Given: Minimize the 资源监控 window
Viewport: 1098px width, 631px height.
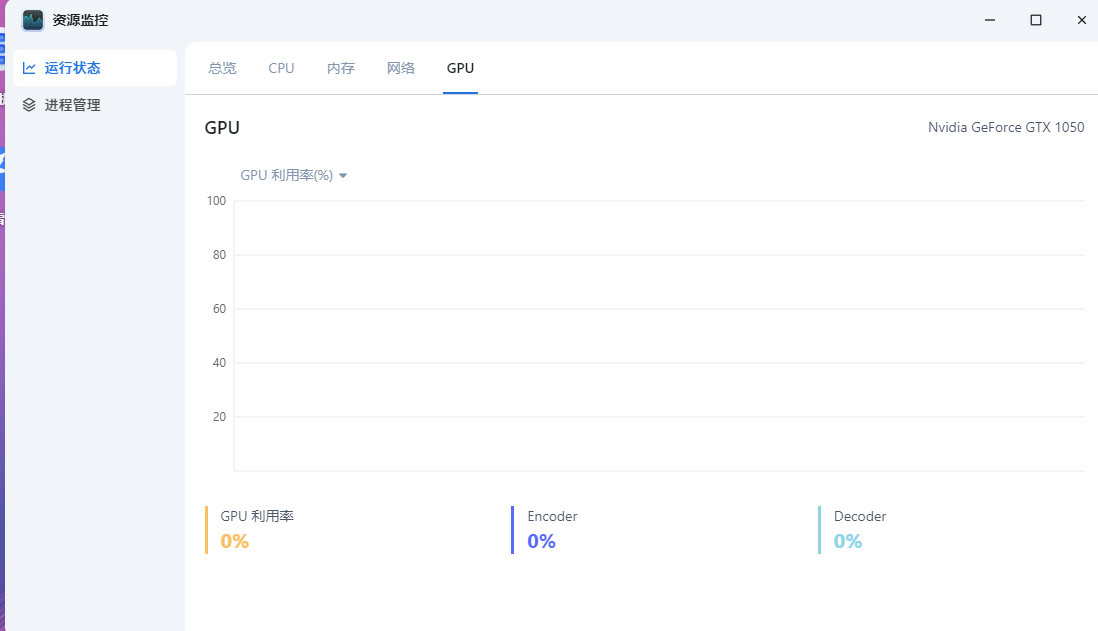Looking at the screenshot, I should click(x=989, y=20).
